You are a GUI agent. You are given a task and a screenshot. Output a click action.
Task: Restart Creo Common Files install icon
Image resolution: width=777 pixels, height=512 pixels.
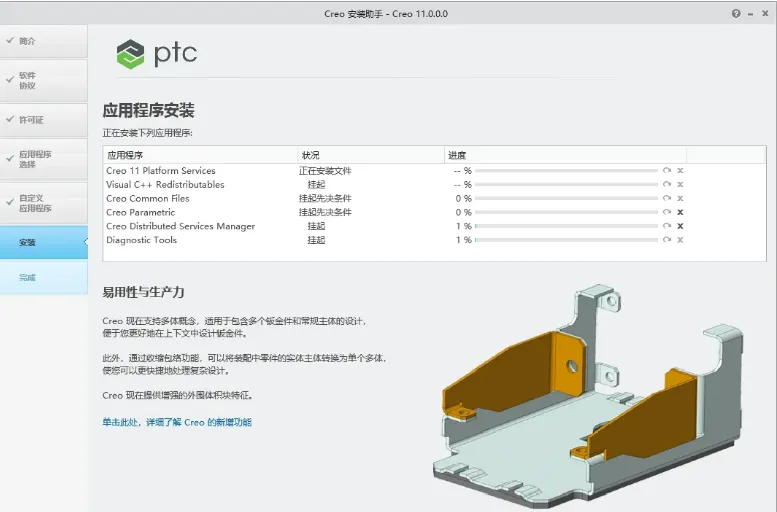667,198
